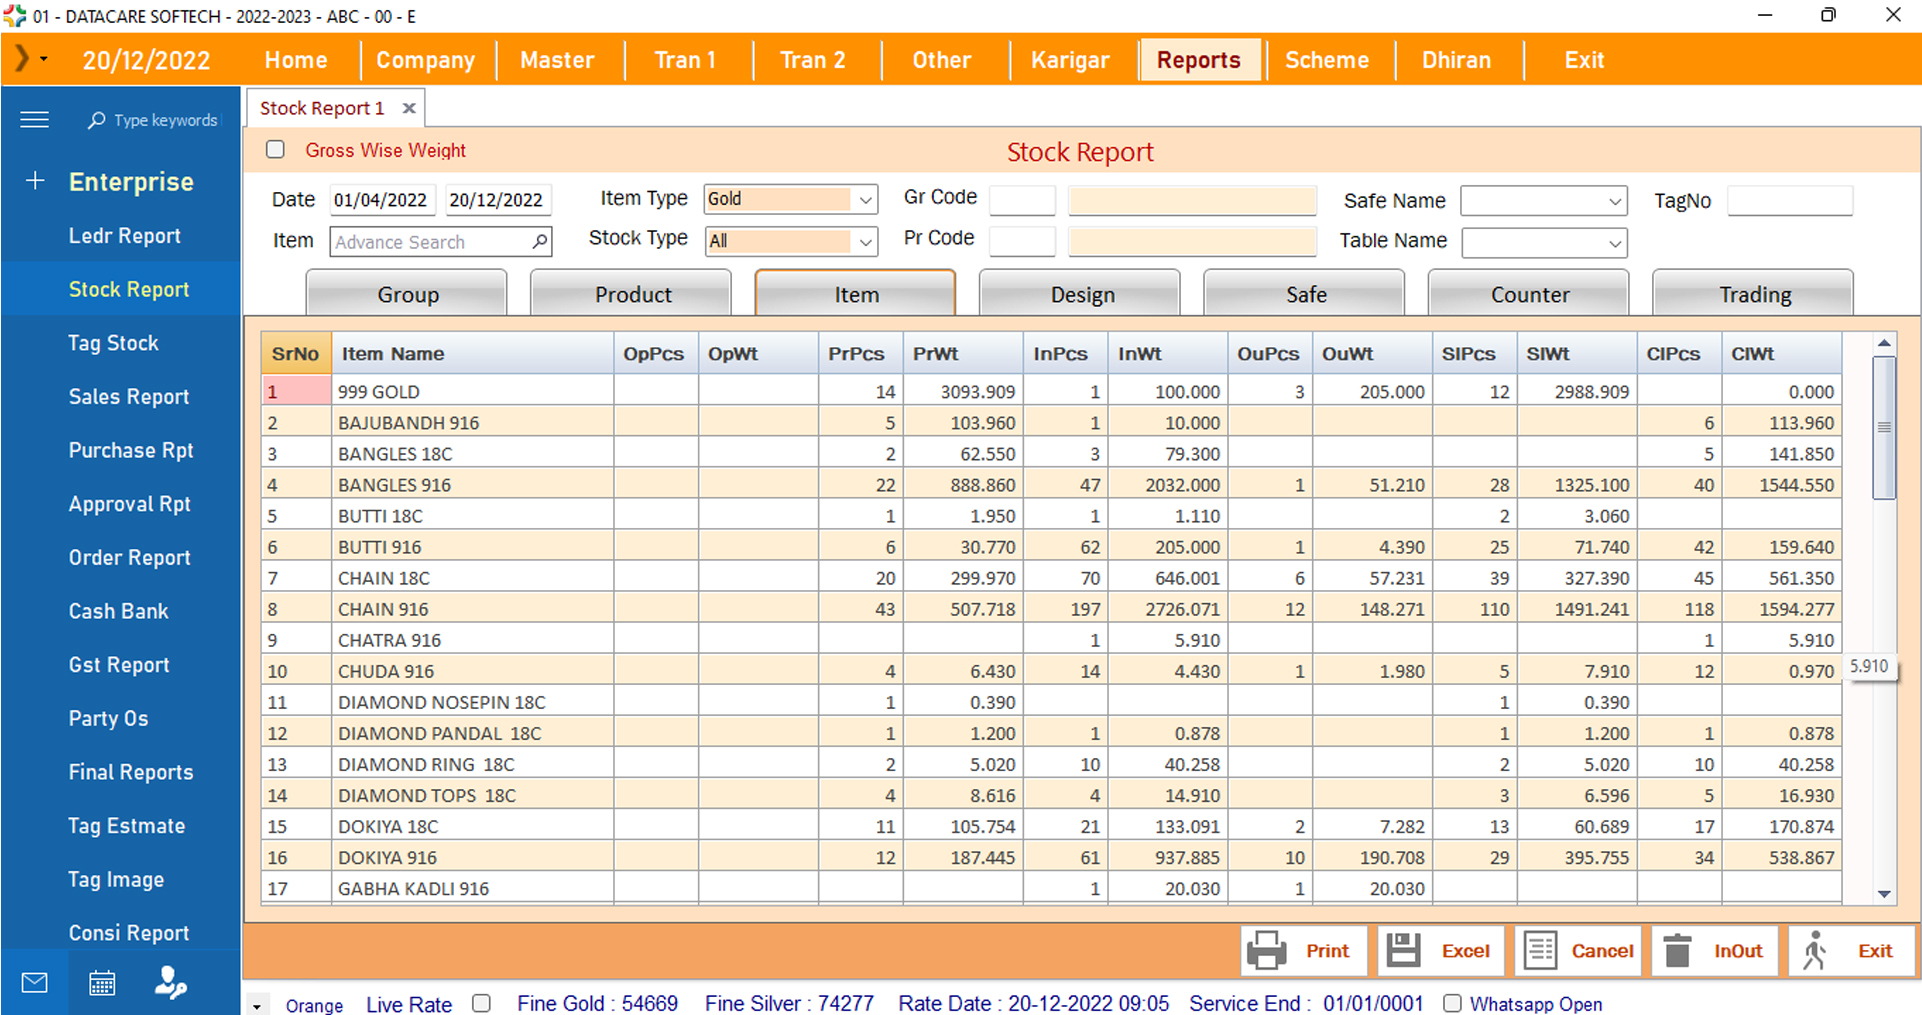Click the Item Name column header
The height and width of the screenshot is (1015, 1922).
(472, 353)
